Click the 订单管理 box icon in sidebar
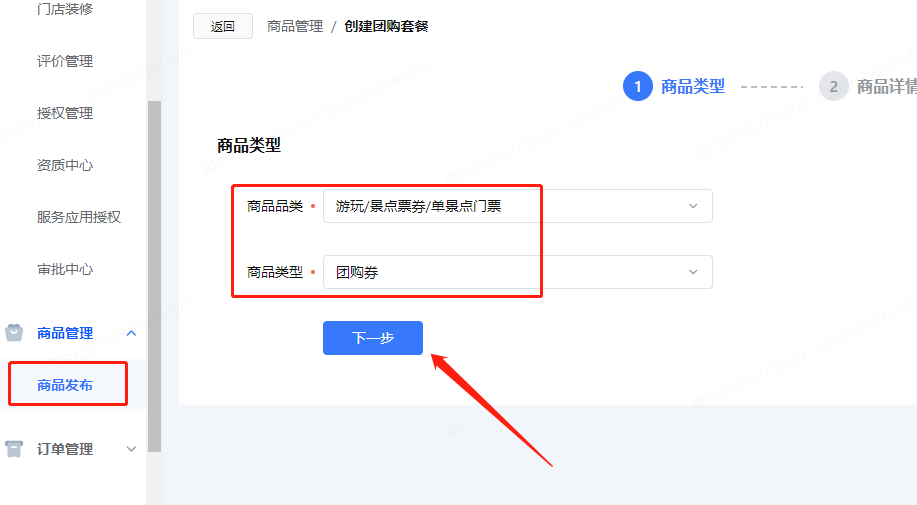This screenshot has height=505, width=917. coord(14,449)
